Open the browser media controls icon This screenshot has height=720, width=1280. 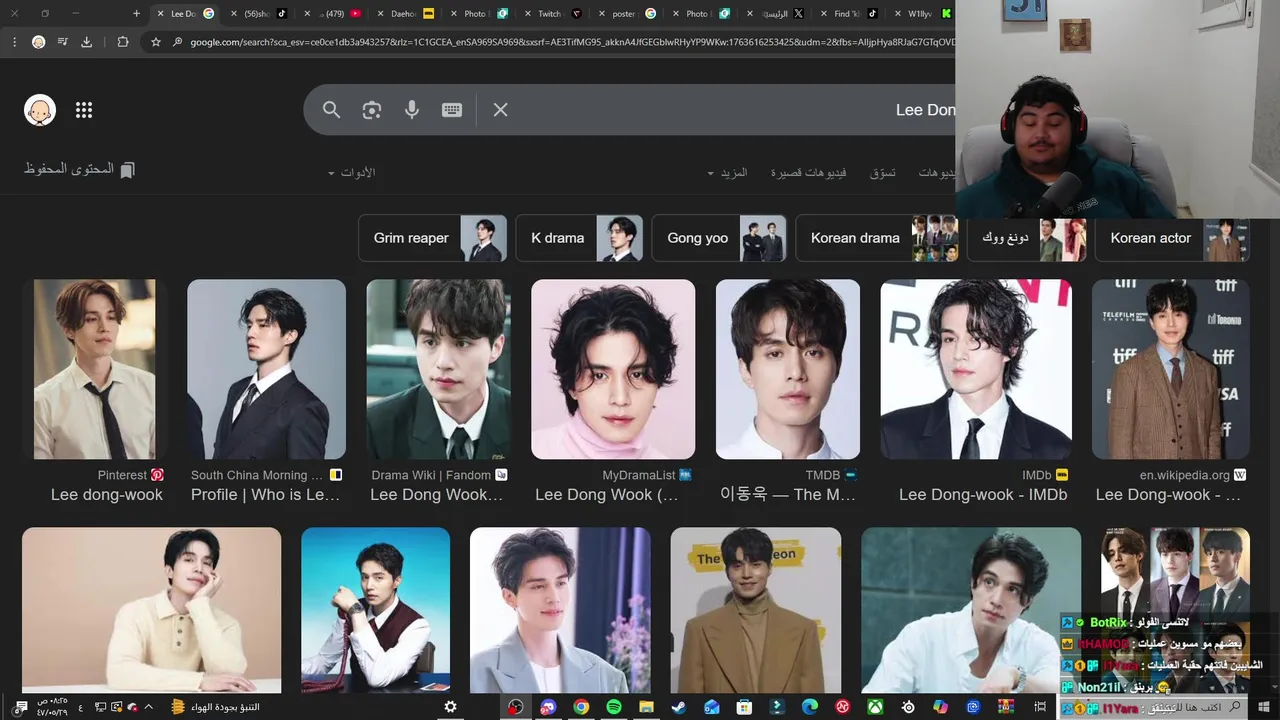coord(62,42)
